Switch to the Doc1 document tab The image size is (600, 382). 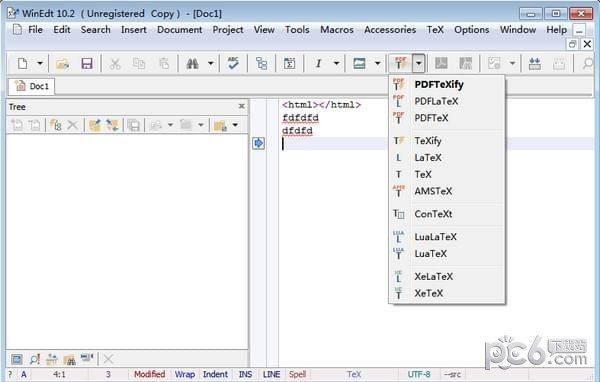32,86
